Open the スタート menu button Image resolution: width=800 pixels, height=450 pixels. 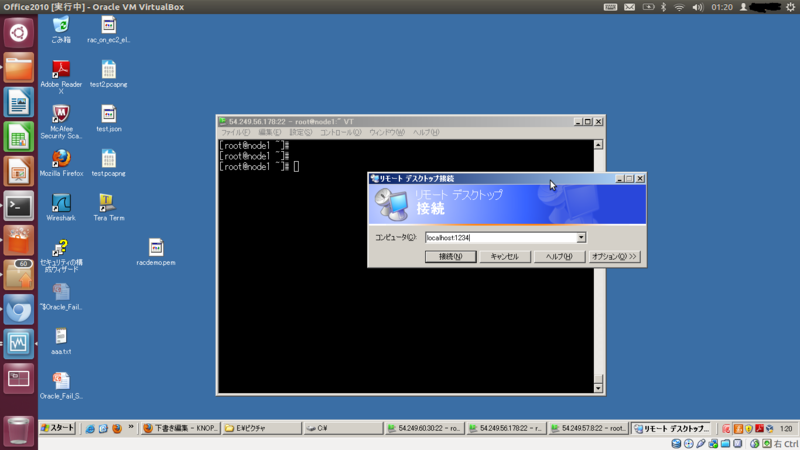(x=58, y=428)
